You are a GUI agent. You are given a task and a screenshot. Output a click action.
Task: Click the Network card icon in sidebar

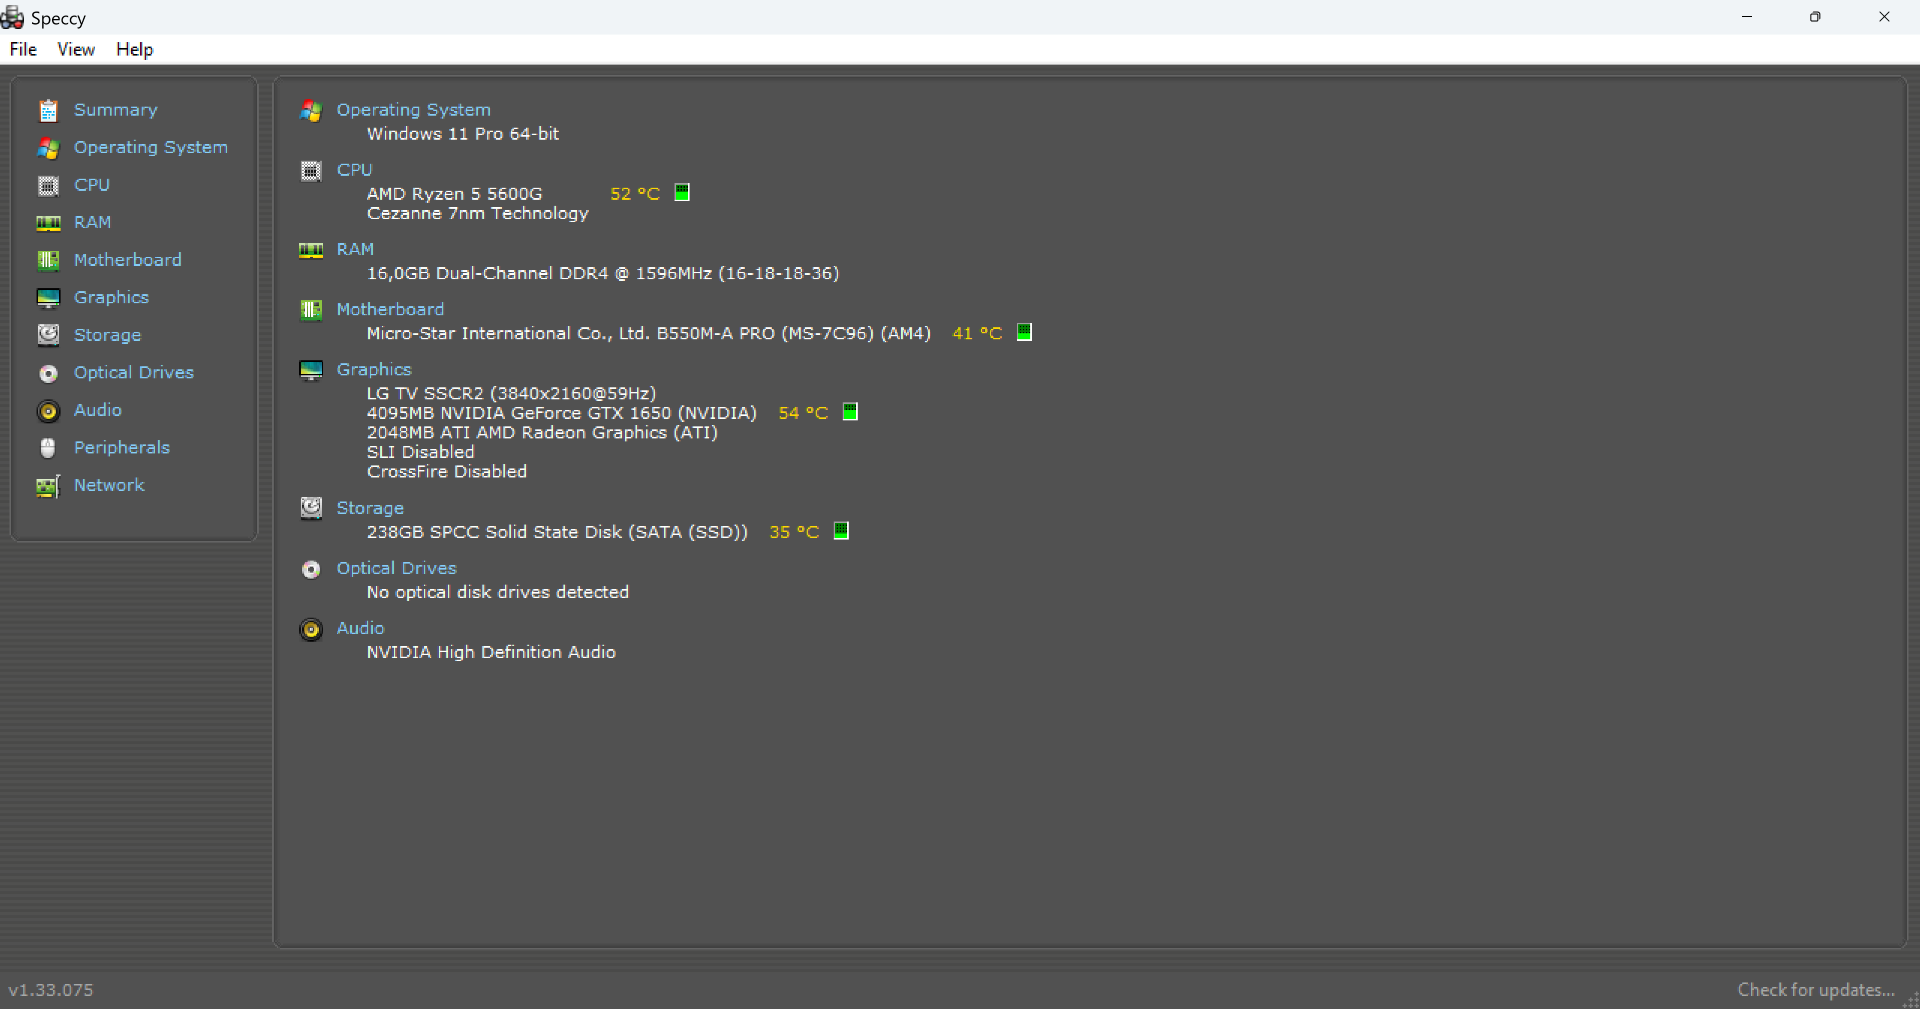coord(48,486)
